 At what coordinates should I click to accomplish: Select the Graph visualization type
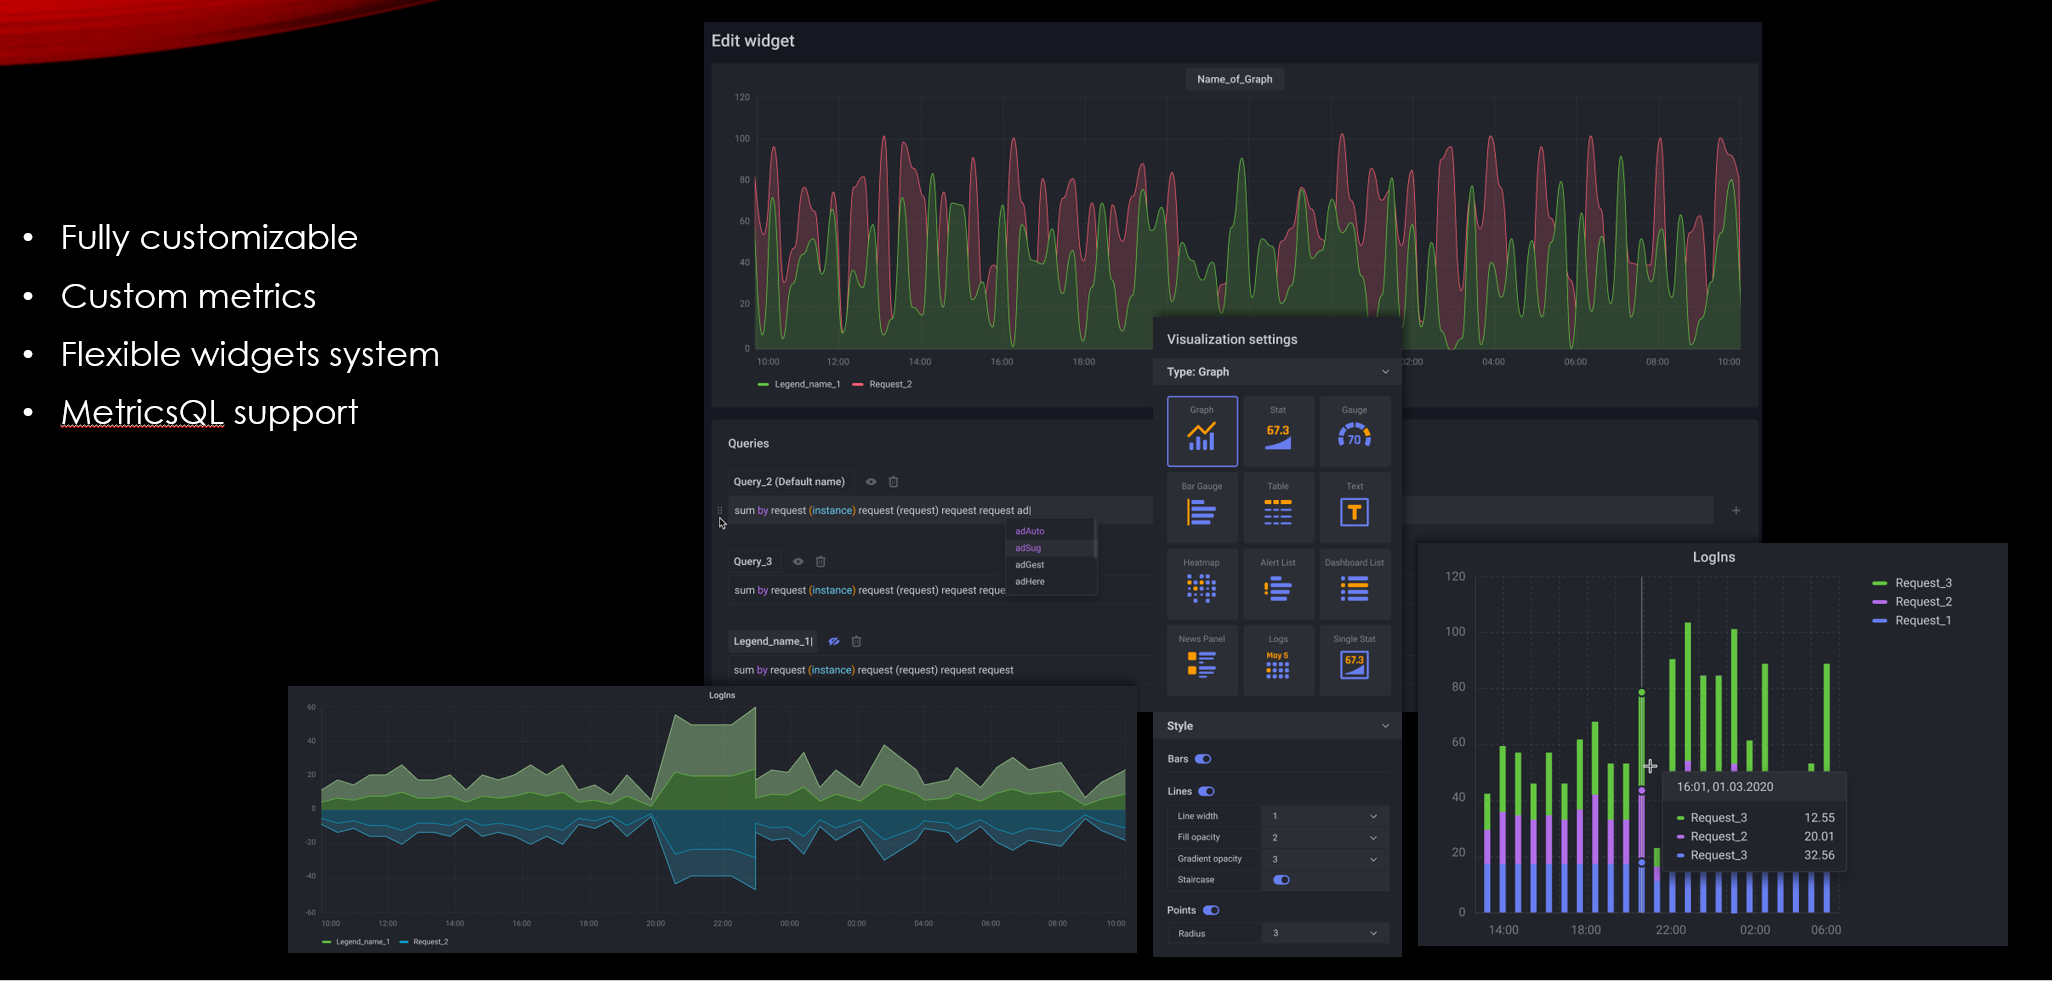coord(1201,432)
